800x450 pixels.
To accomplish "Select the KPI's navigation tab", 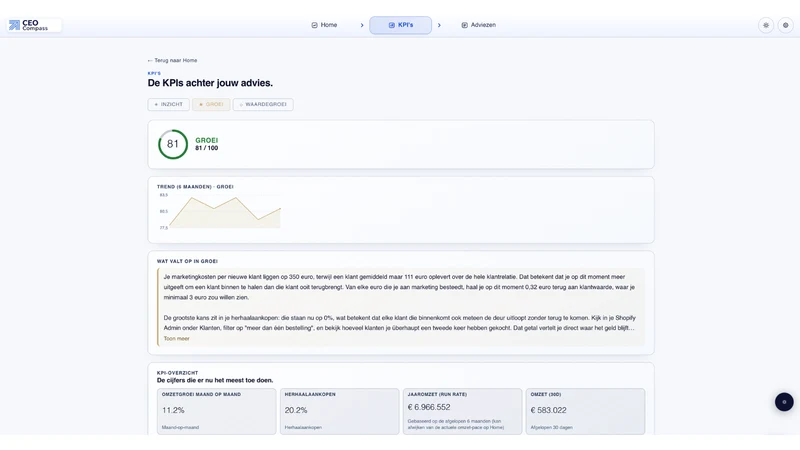I will (x=401, y=25).
